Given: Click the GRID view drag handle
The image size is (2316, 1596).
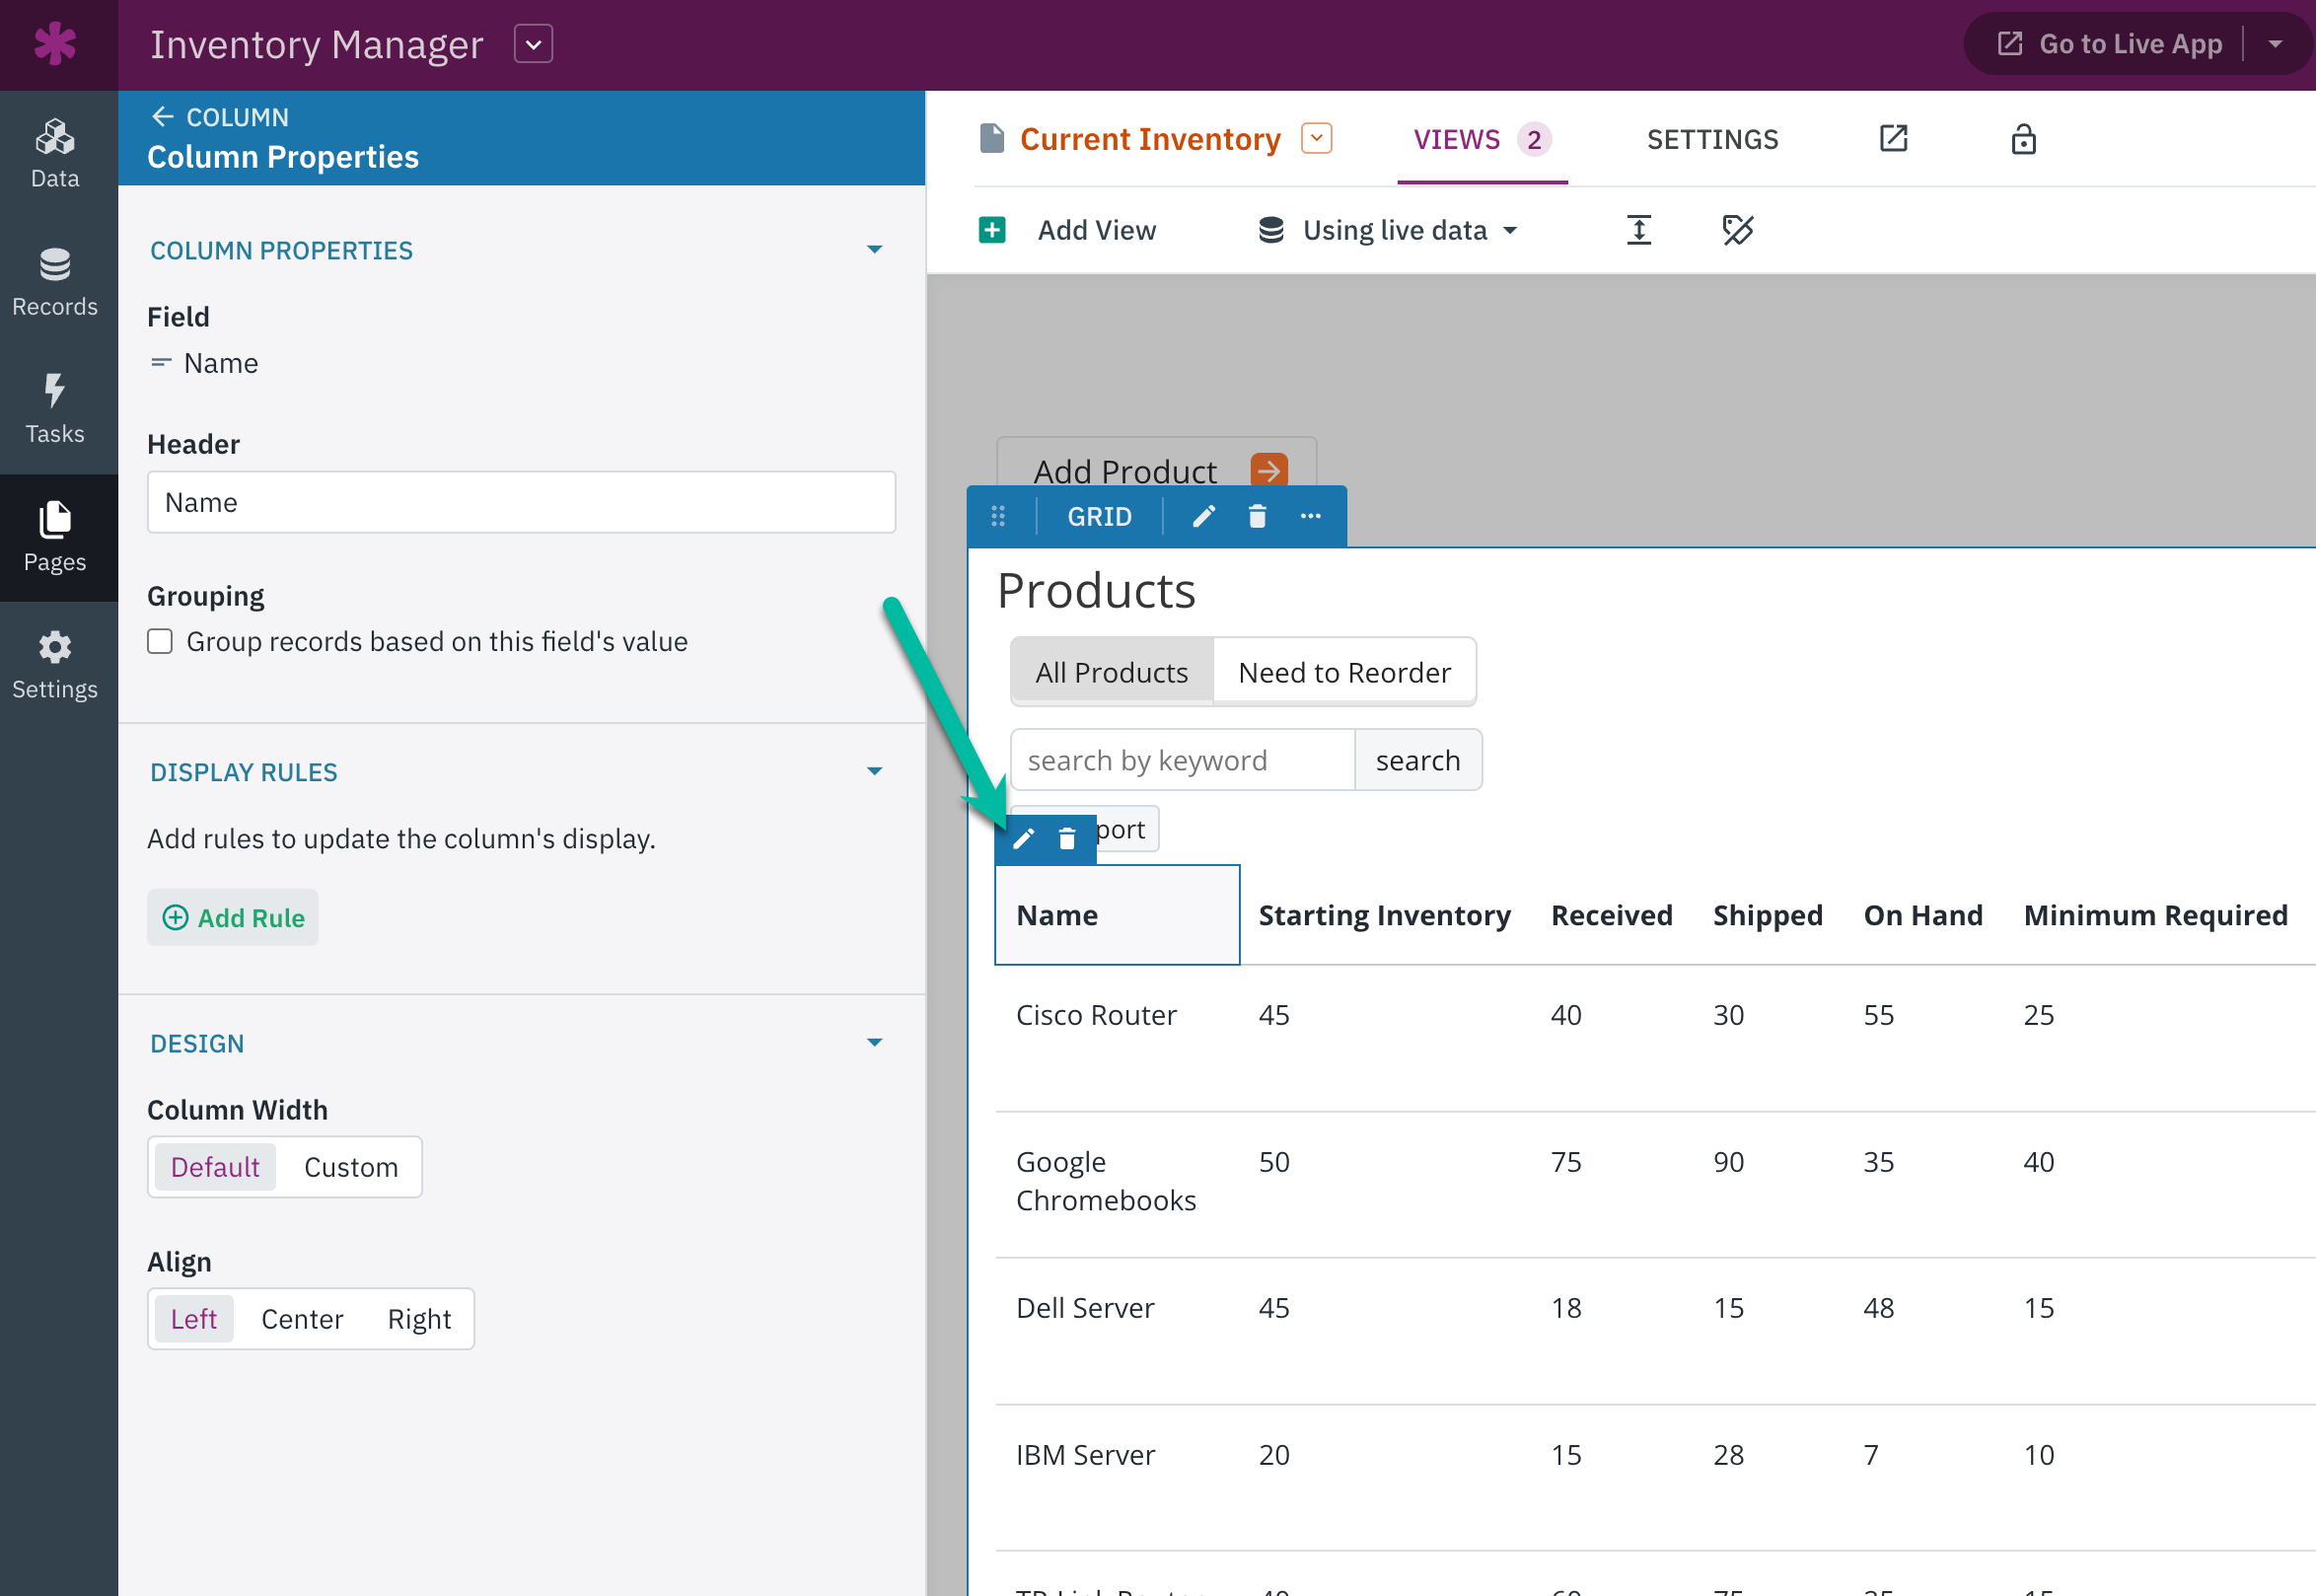Looking at the screenshot, I should (997, 516).
